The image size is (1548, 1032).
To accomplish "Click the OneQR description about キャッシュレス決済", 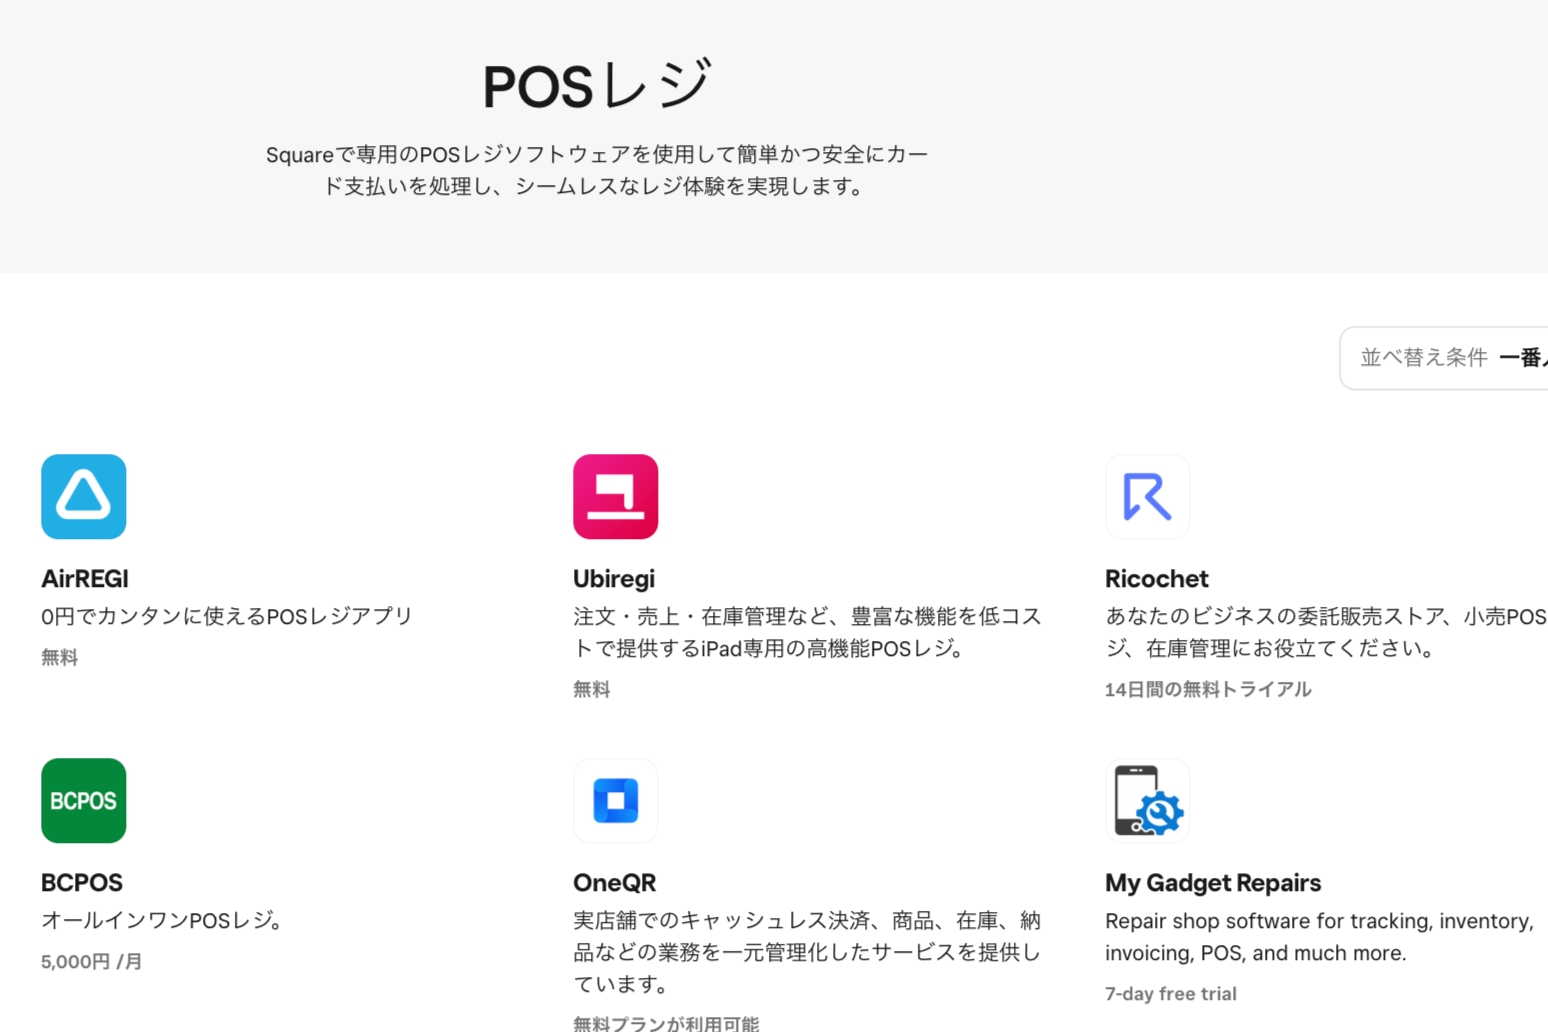I will tap(808, 953).
